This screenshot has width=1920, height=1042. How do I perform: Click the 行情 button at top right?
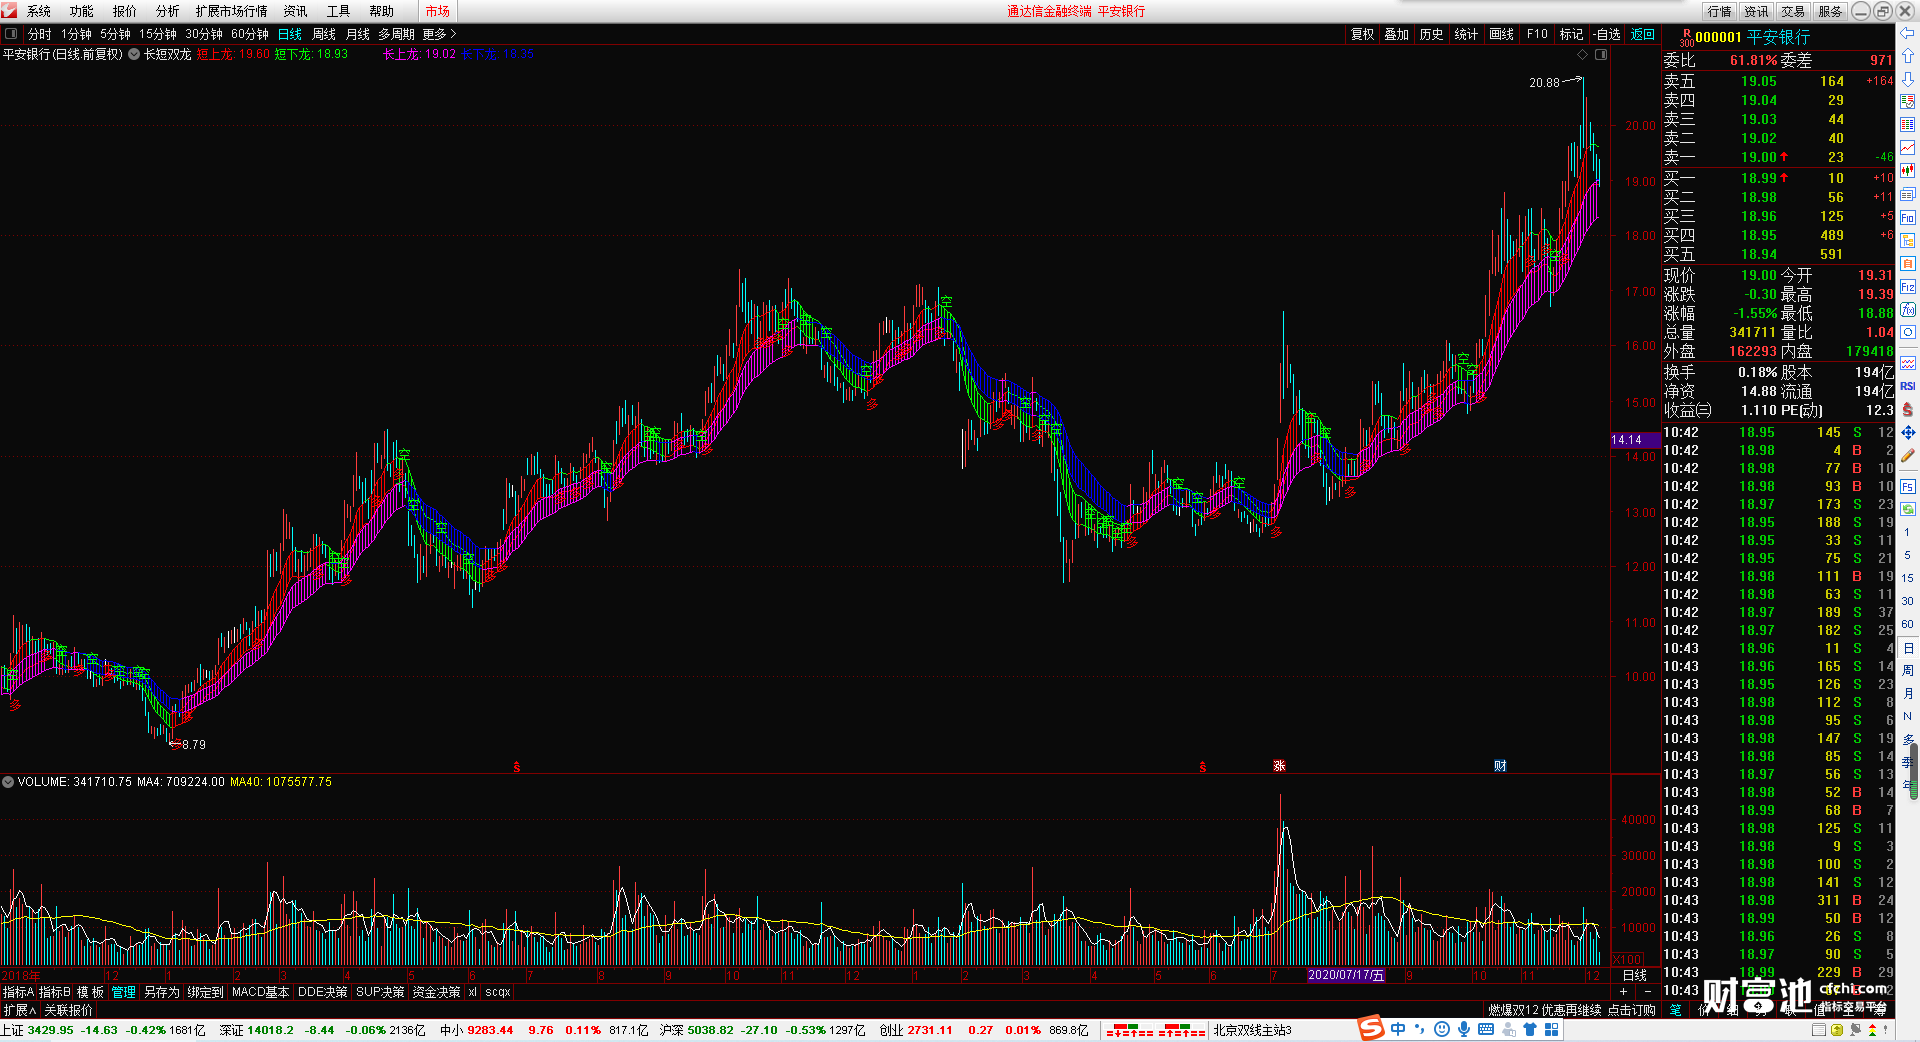click(x=1720, y=11)
